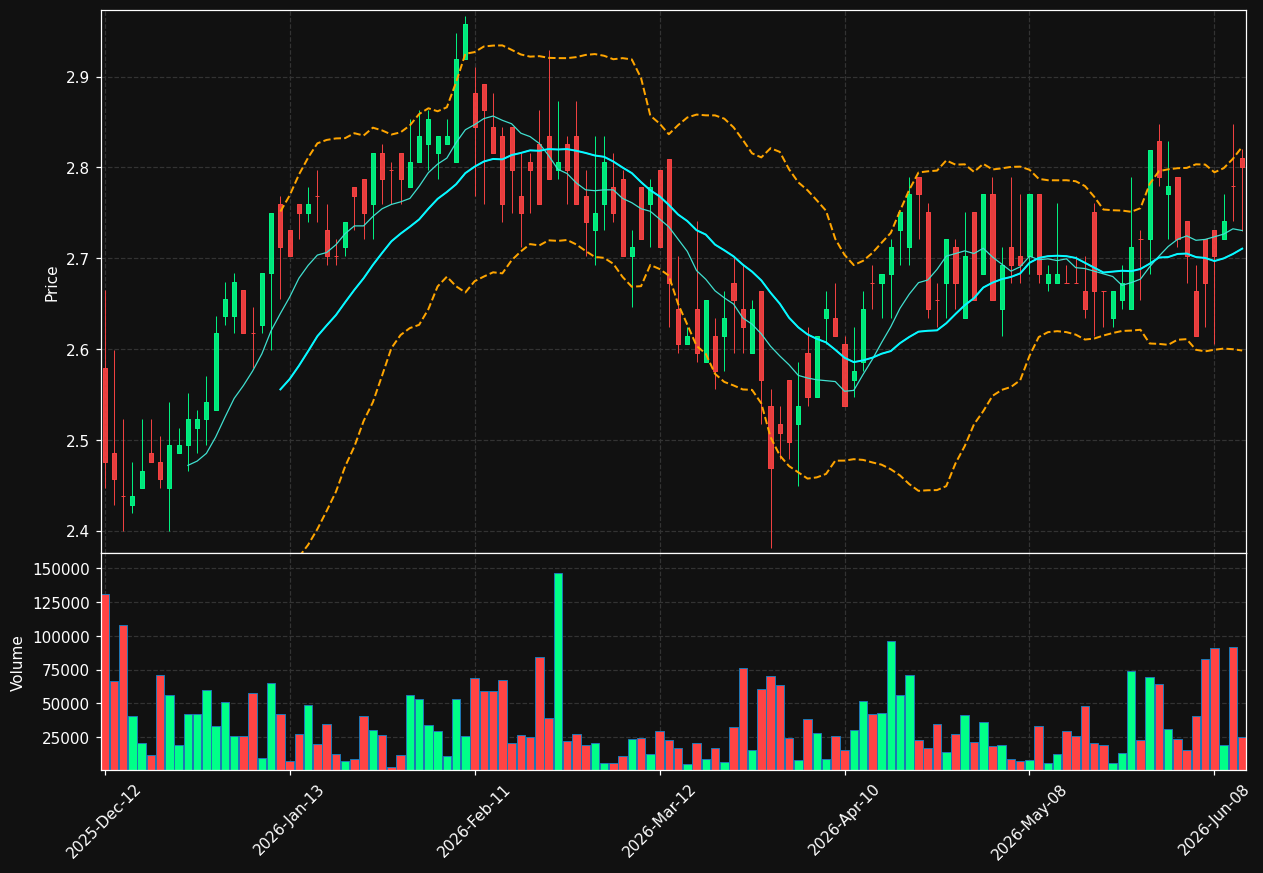
Task: Click the Price axis title
Action: coord(52,283)
